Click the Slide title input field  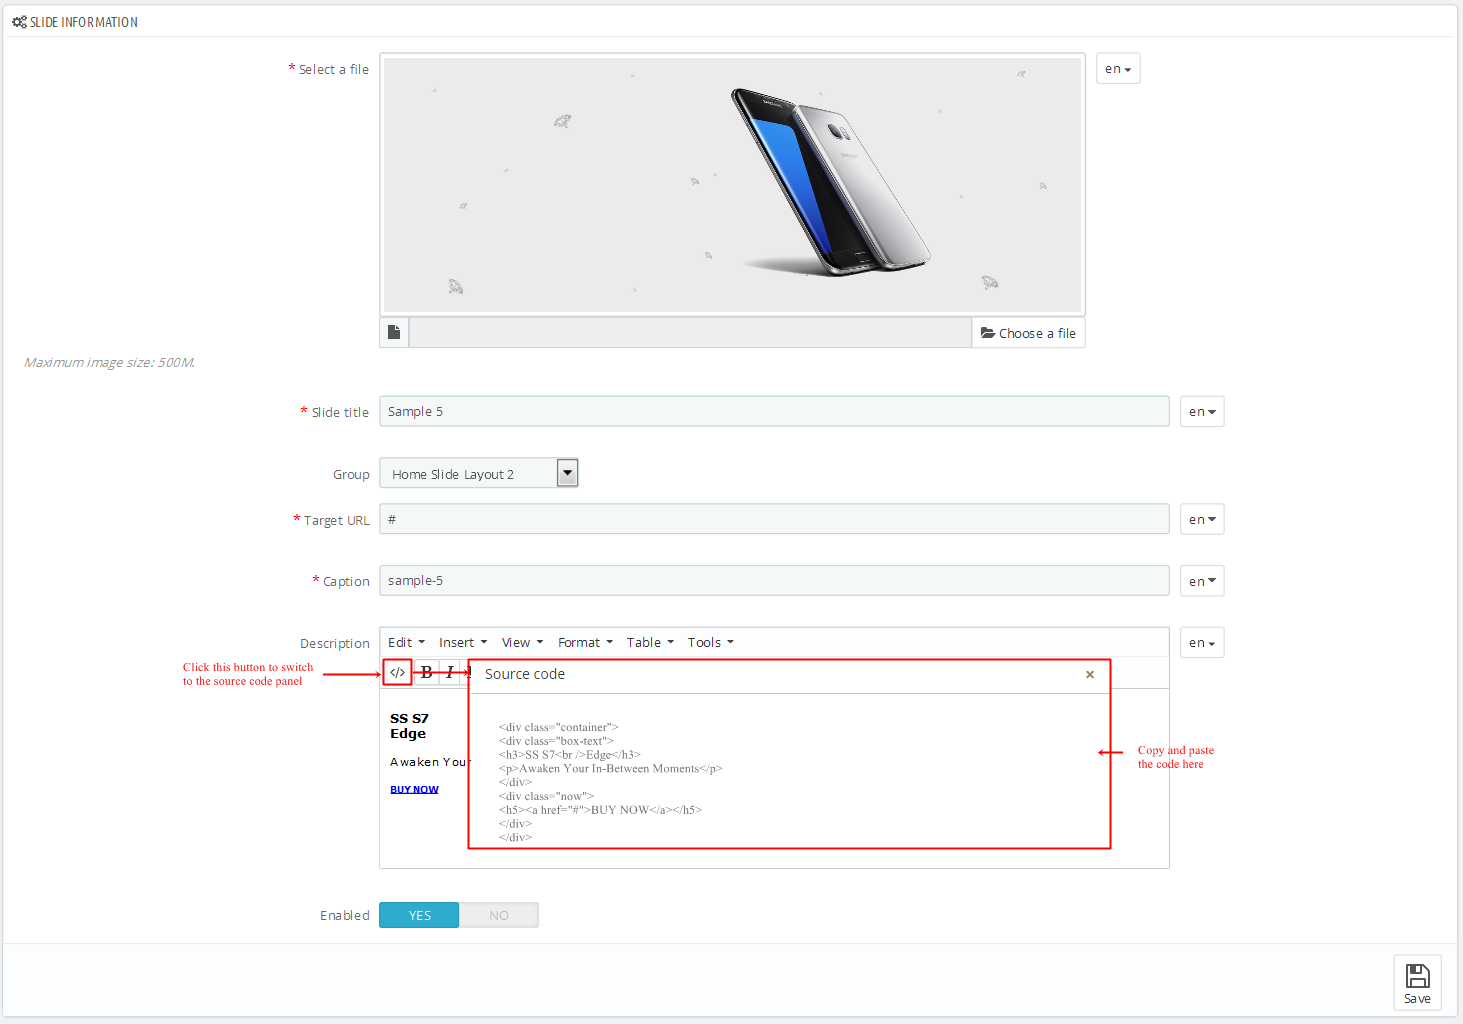pos(774,411)
